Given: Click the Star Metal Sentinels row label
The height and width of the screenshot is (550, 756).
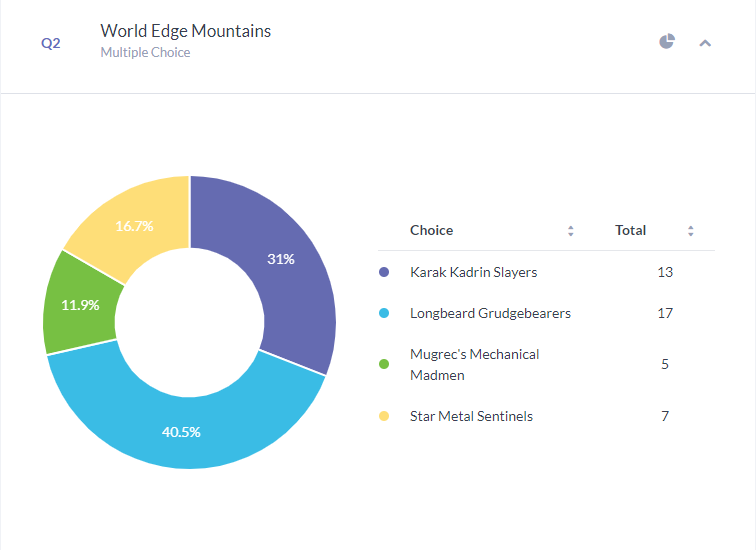Looking at the screenshot, I should tap(471, 416).
